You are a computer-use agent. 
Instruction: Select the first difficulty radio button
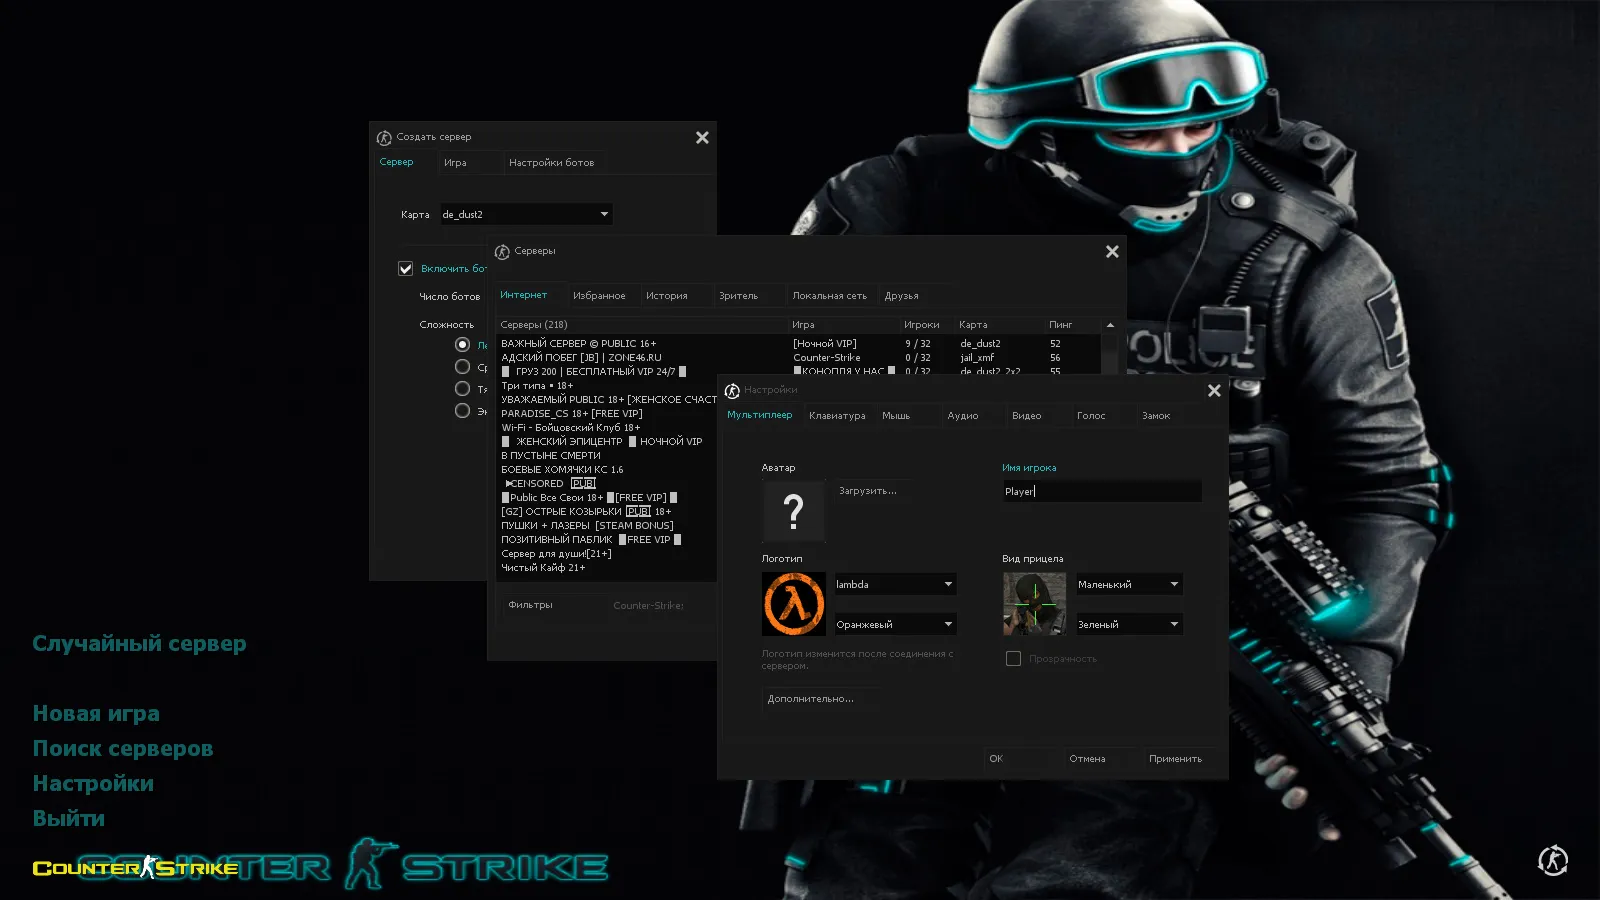462,345
